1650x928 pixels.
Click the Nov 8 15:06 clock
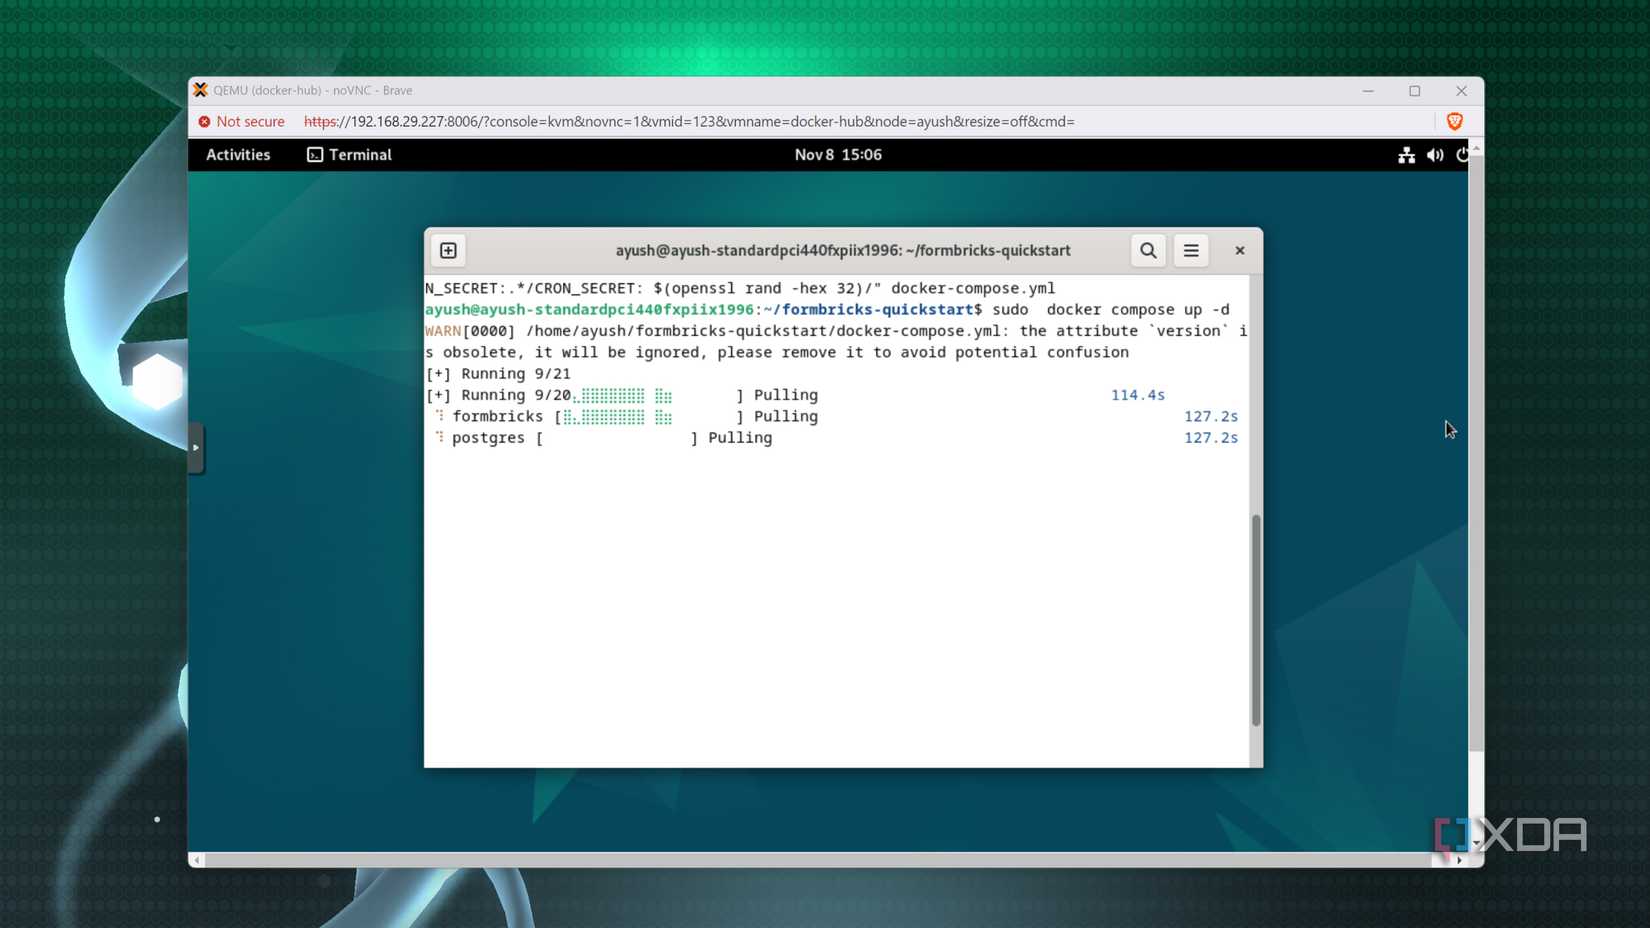pyautogui.click(x=838, y=155)
